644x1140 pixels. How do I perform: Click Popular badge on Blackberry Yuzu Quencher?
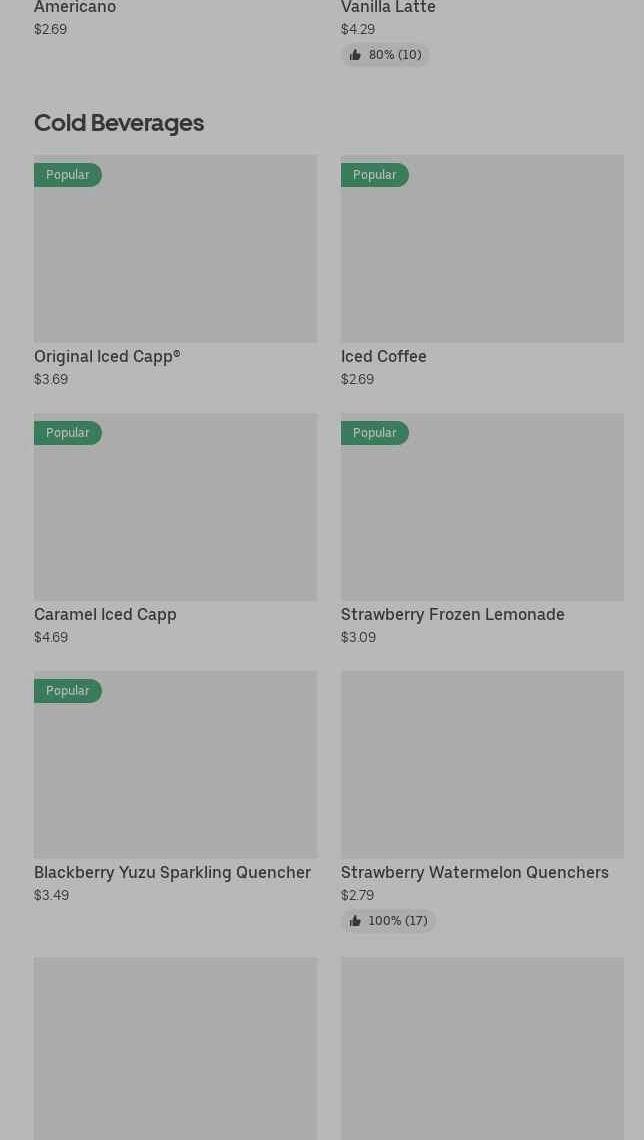click(68, 691)
